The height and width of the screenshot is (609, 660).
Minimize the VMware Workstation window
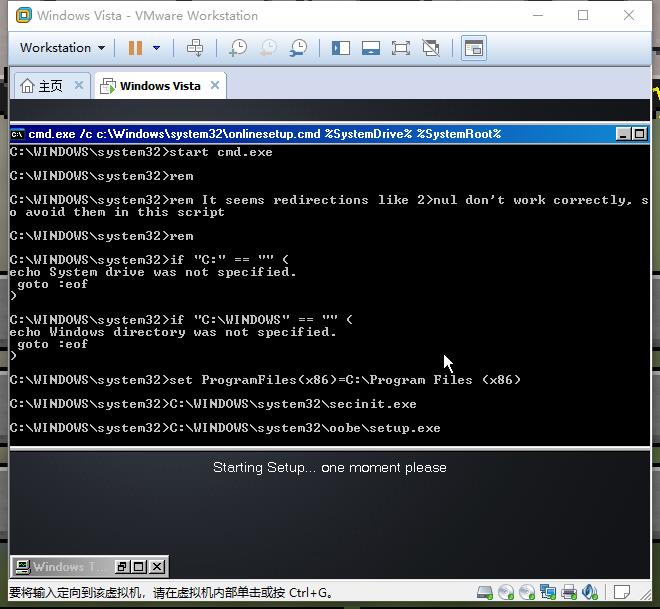coord(538,16)
